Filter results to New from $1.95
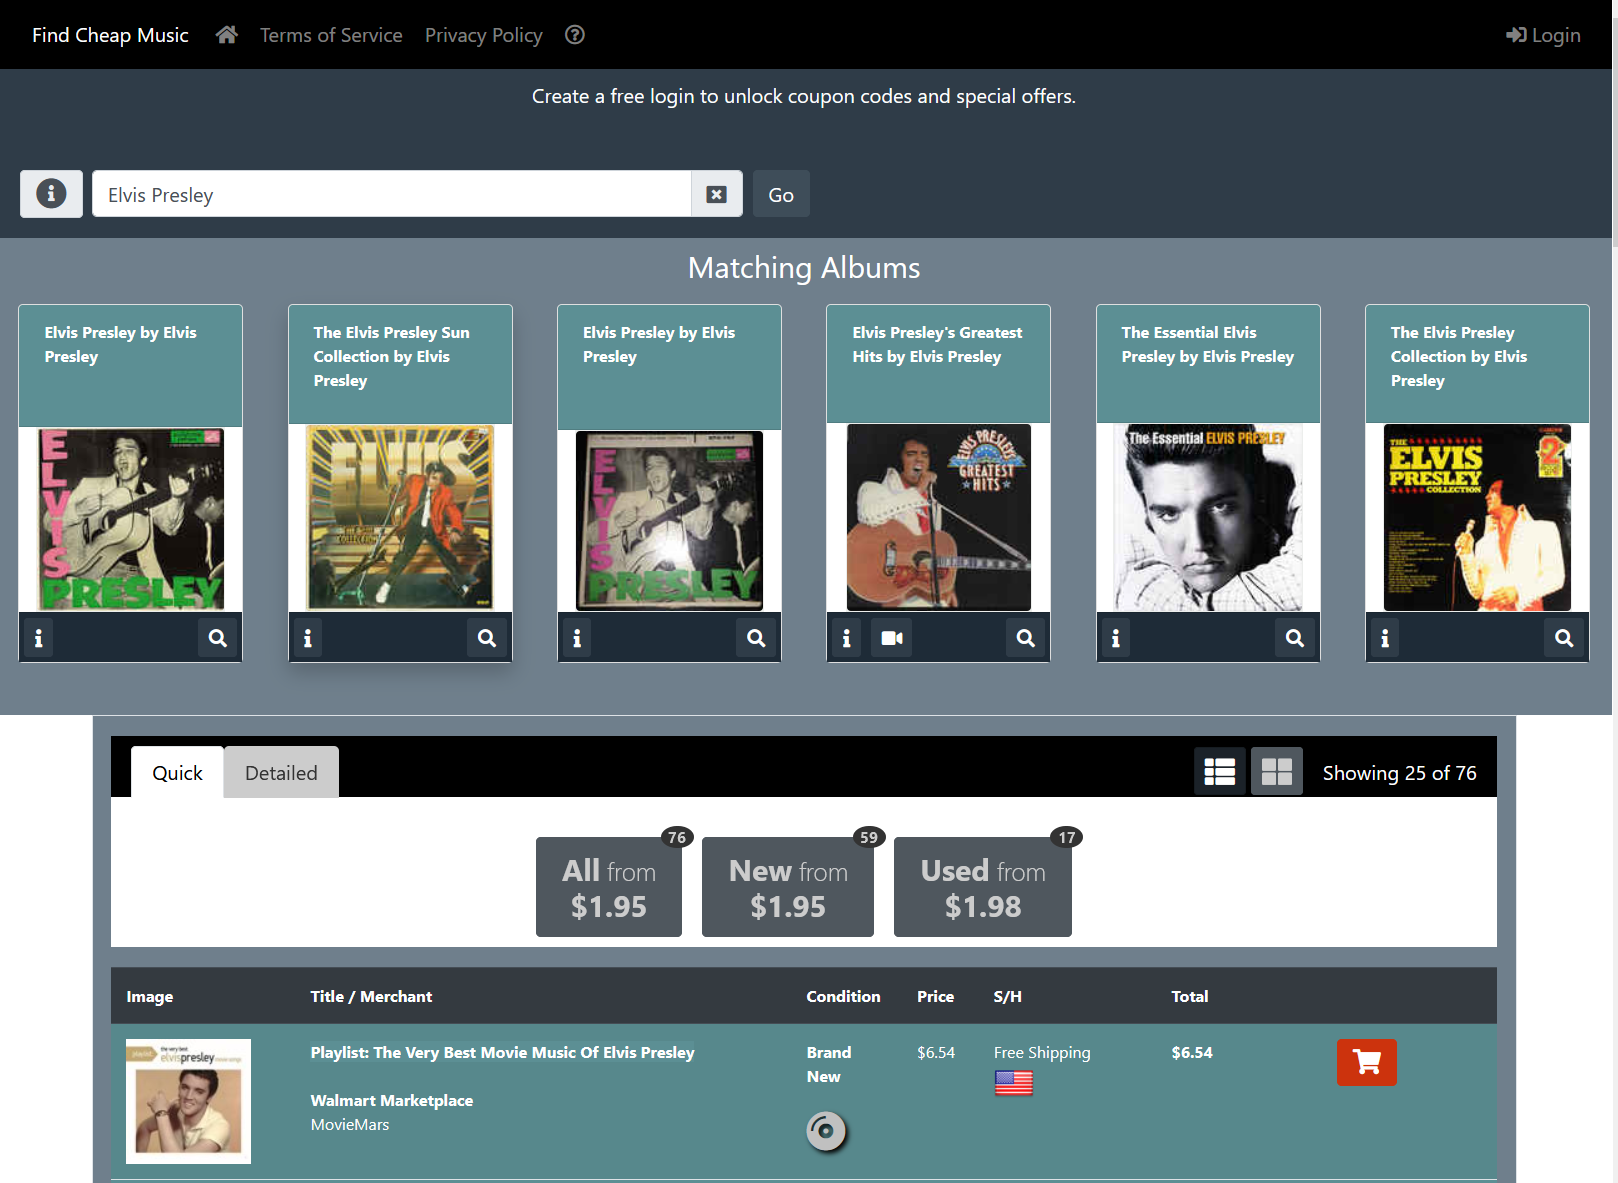The image size is (1618, 1183). click(788, 887)
